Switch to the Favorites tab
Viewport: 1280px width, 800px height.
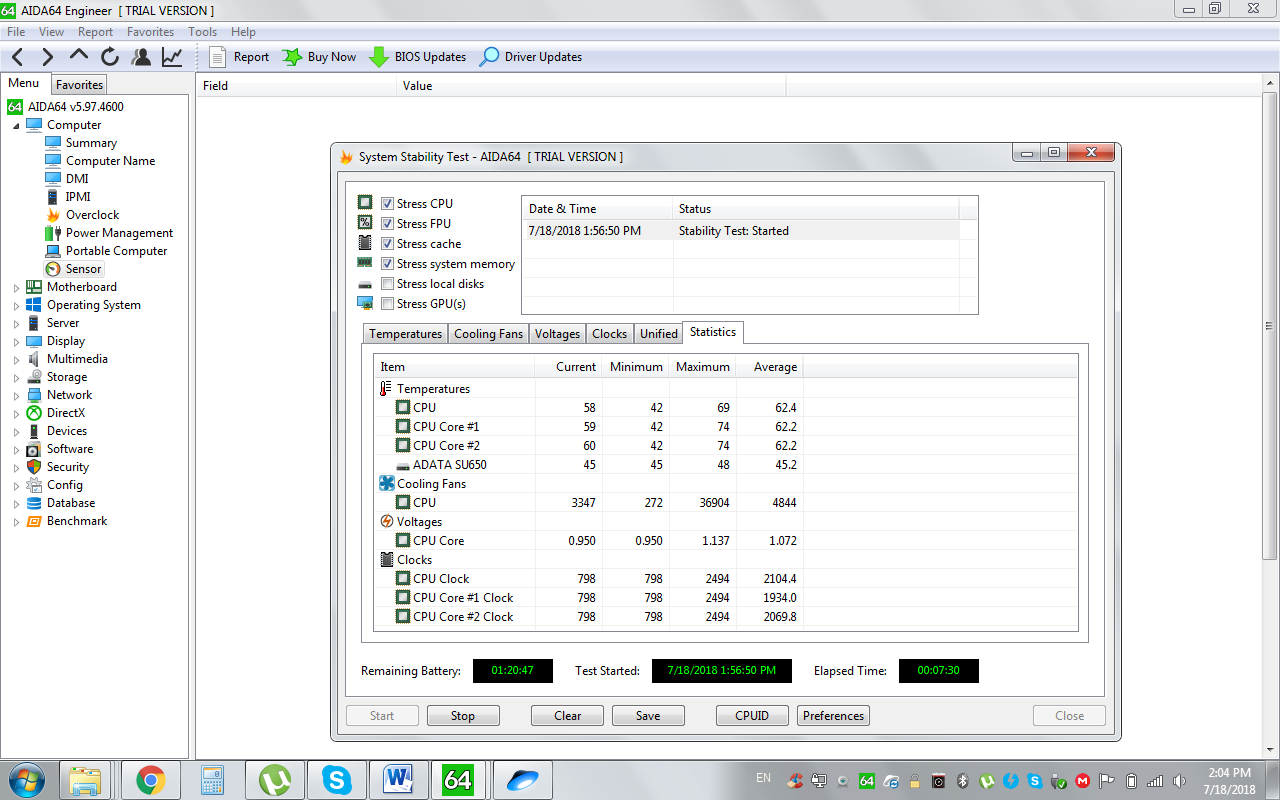[79, 85]
